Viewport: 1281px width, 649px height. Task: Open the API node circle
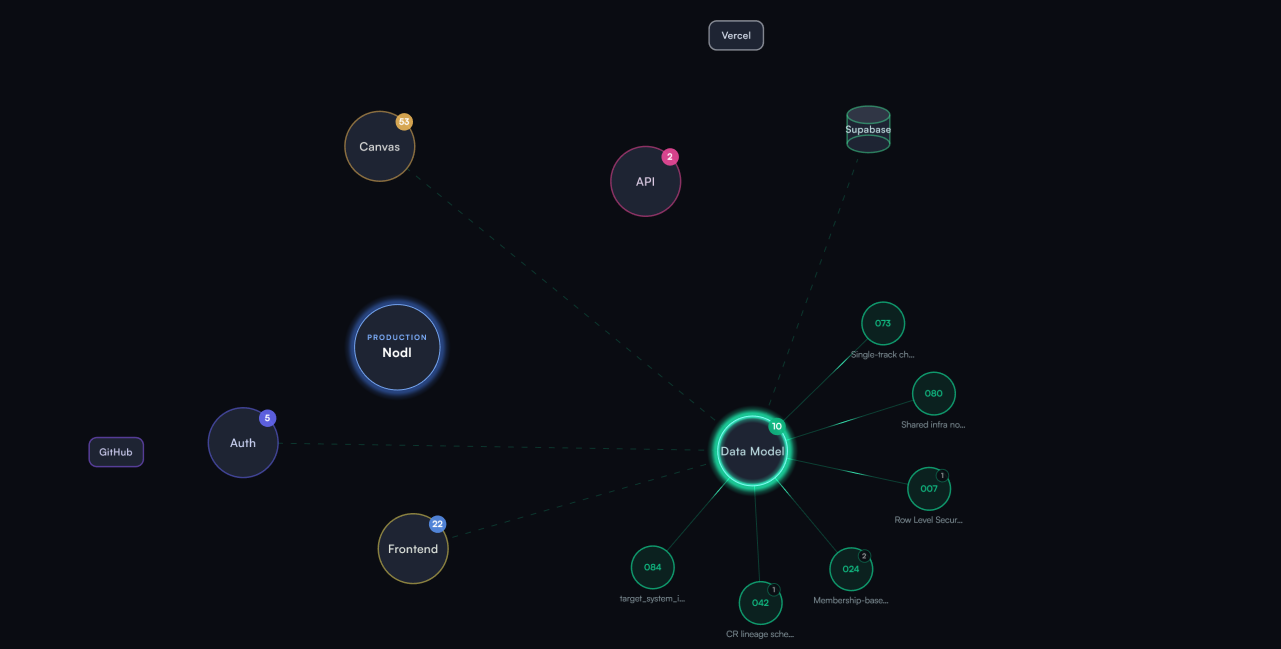click(646, 181)
